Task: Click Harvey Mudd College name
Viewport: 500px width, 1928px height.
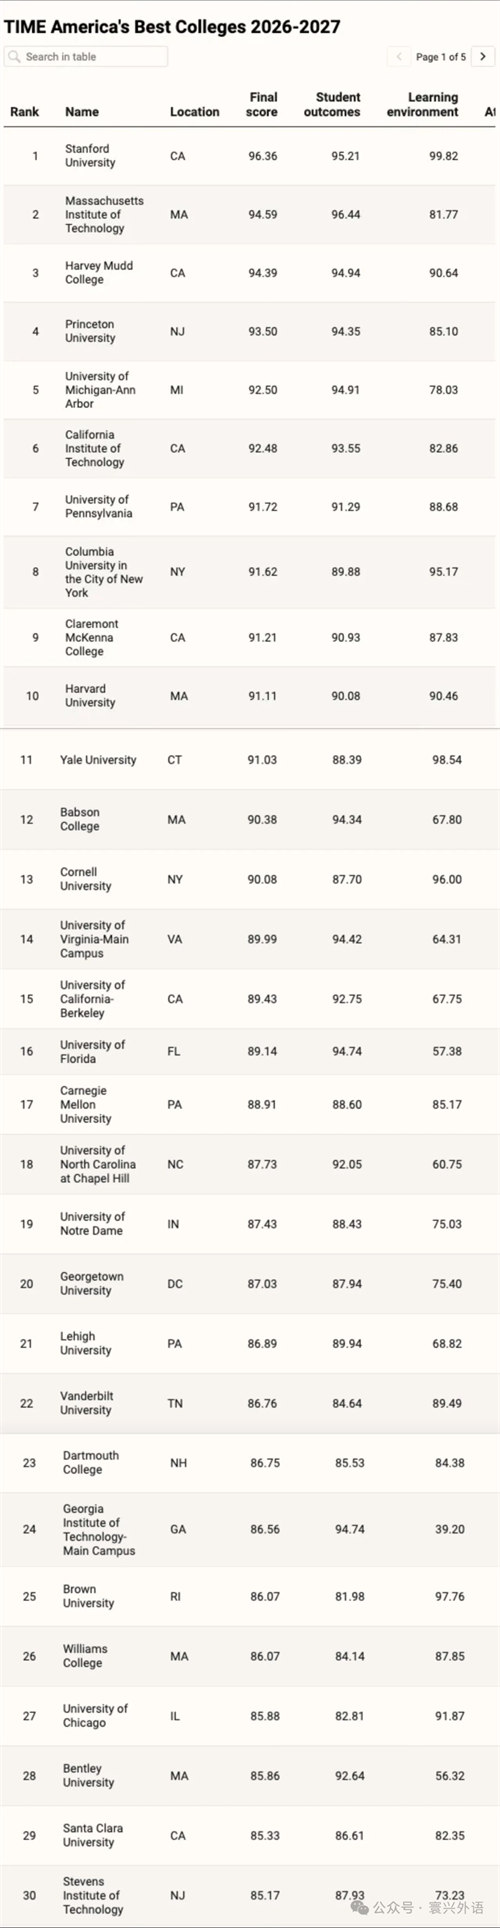Action: click(99, 273)
